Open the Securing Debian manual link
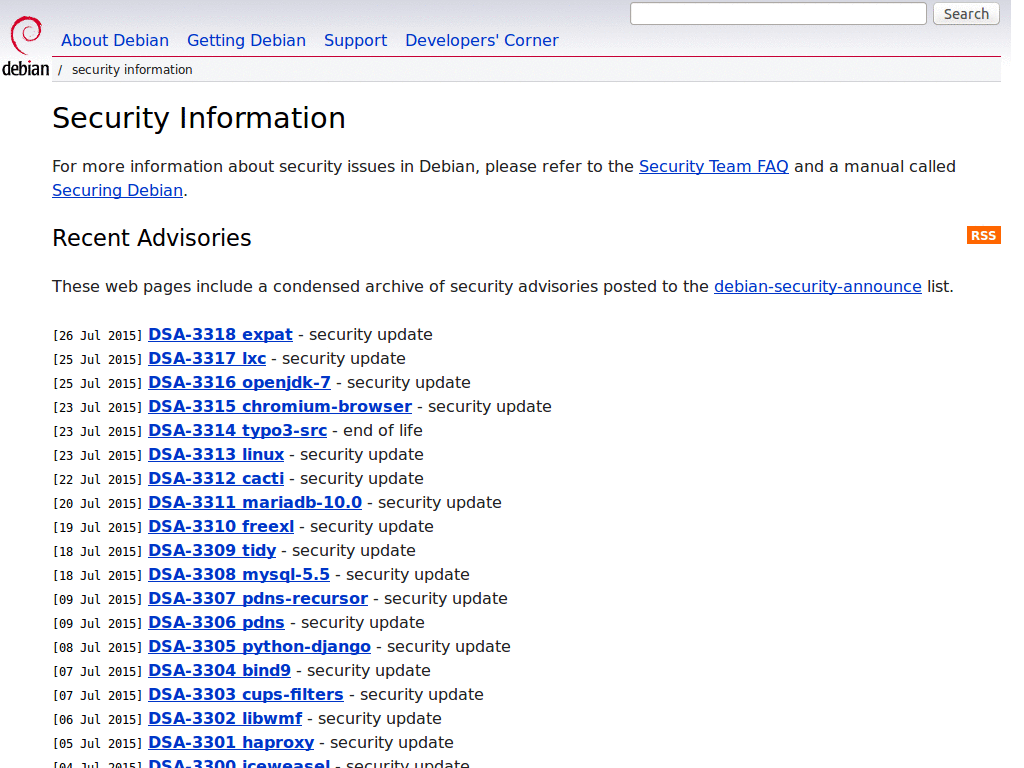The height and width of the screenshot is (768, 1024). (x=118, y=191)
